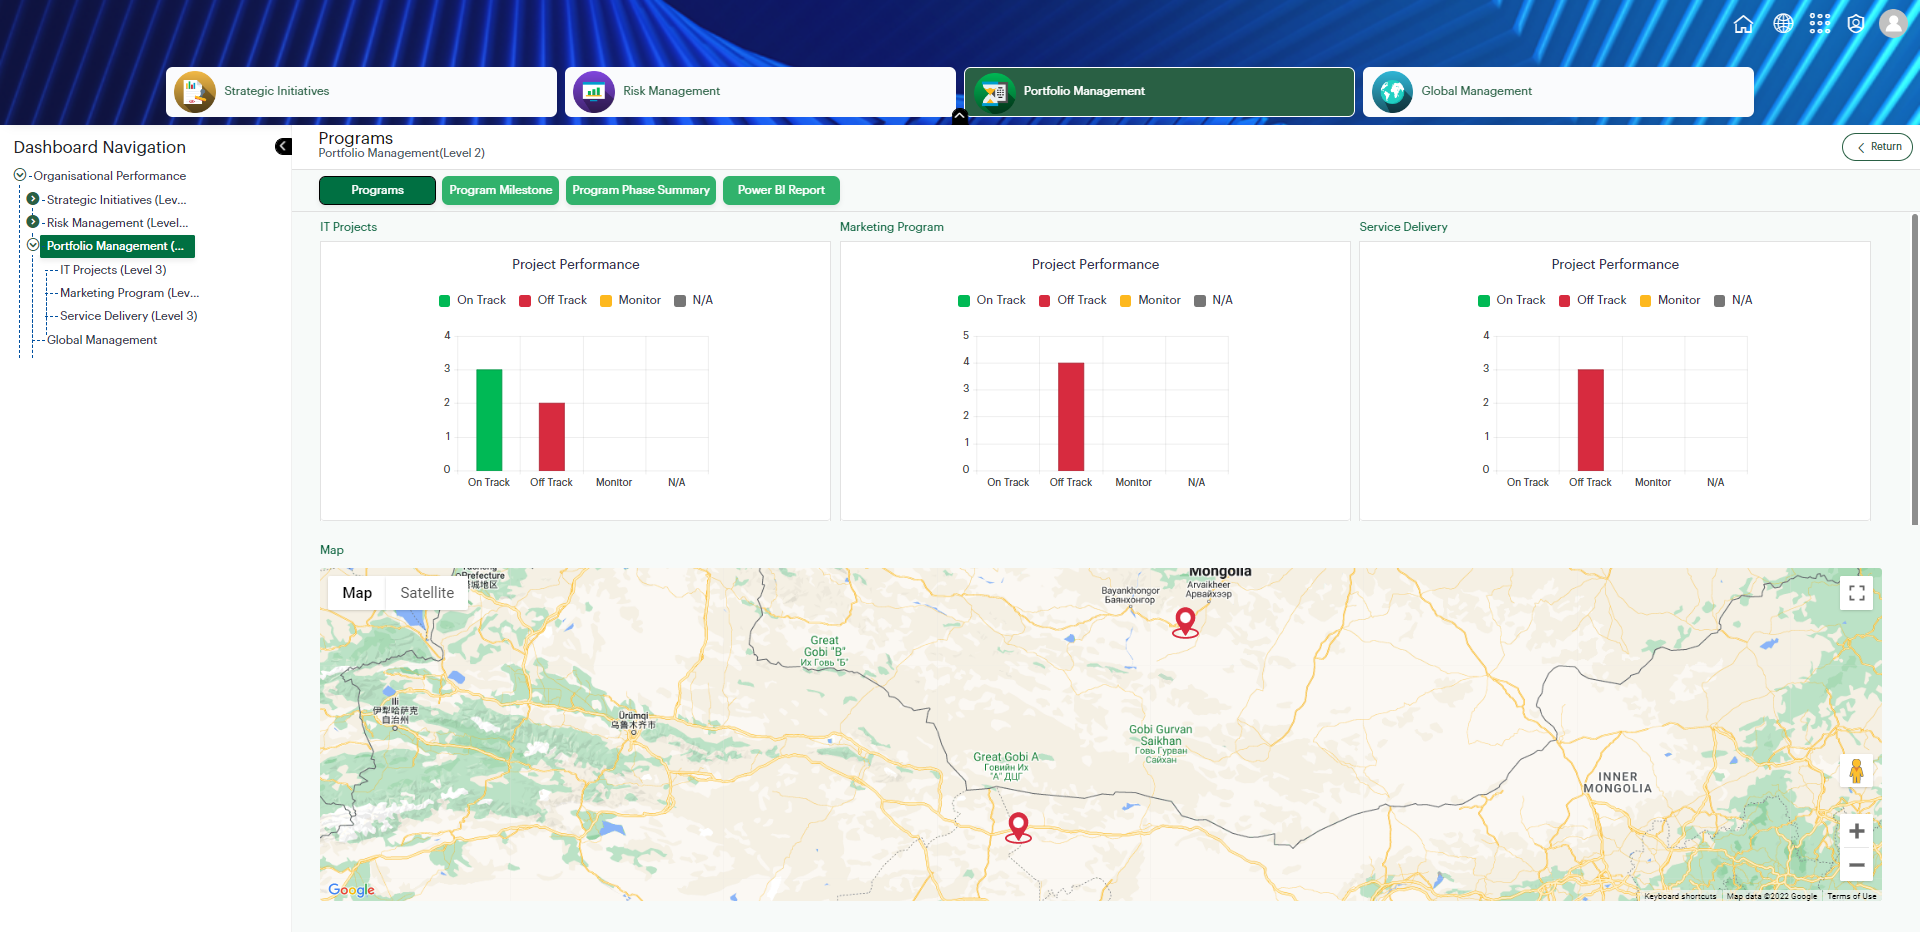
Task: Click the Risk Management round icon
Action: [594, 92]
